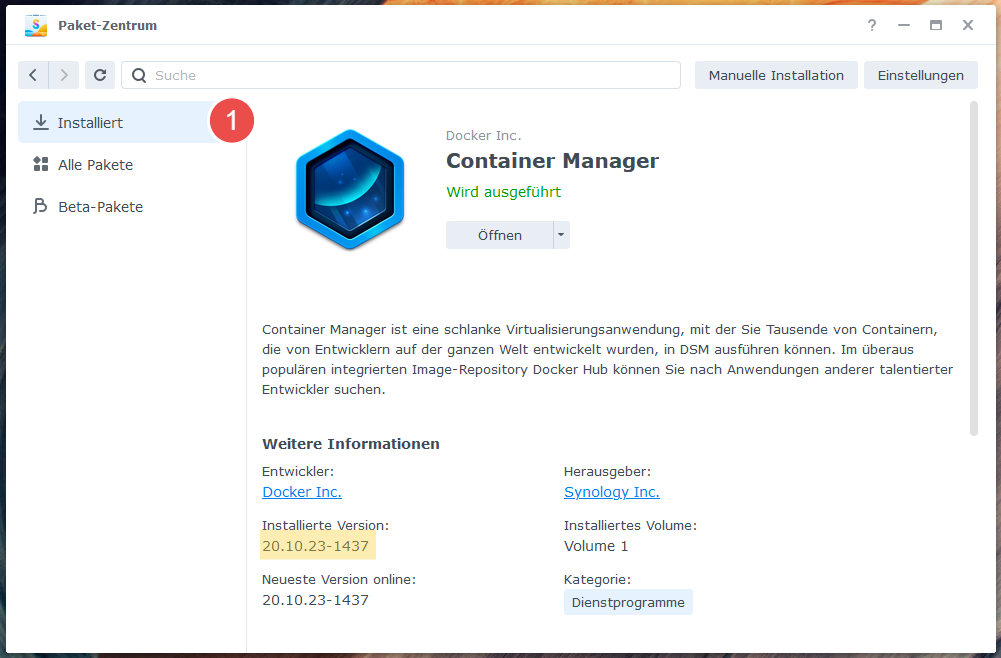This screenshot has height=658, width=1001.
Task: Click the Dienstprogramme category tag
Action: [628, 602]
